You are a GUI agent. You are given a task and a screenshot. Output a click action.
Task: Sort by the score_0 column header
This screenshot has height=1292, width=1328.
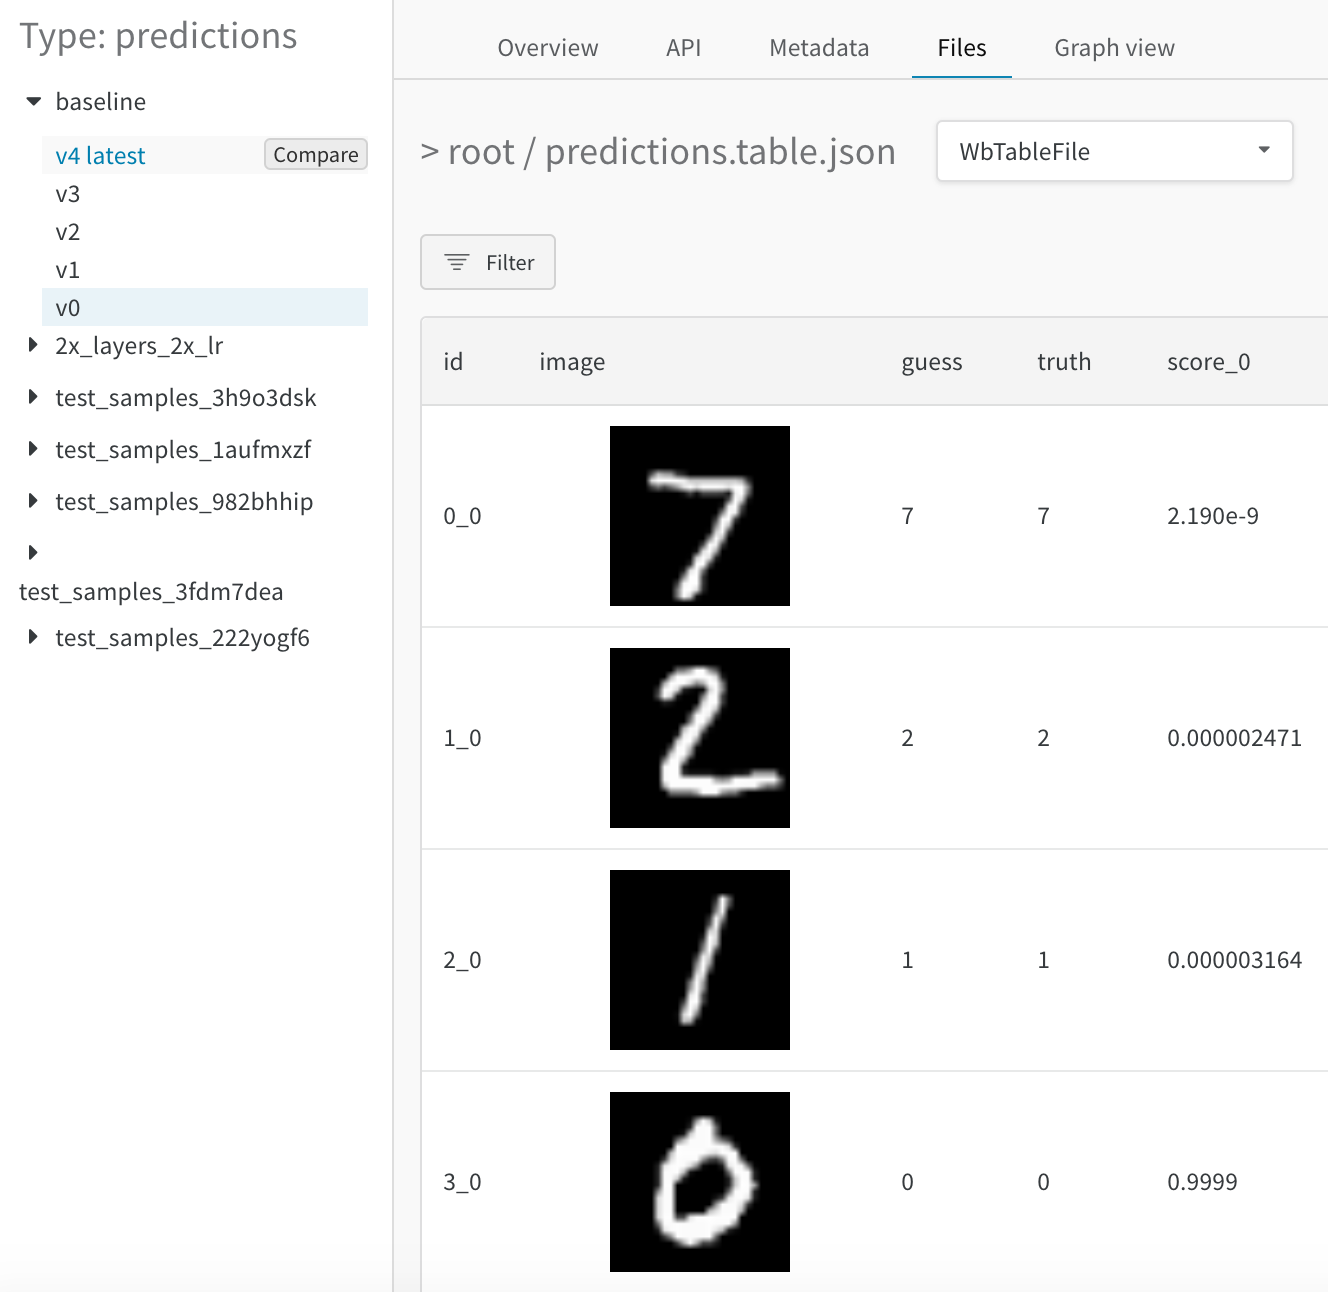tap(1208, 361)
